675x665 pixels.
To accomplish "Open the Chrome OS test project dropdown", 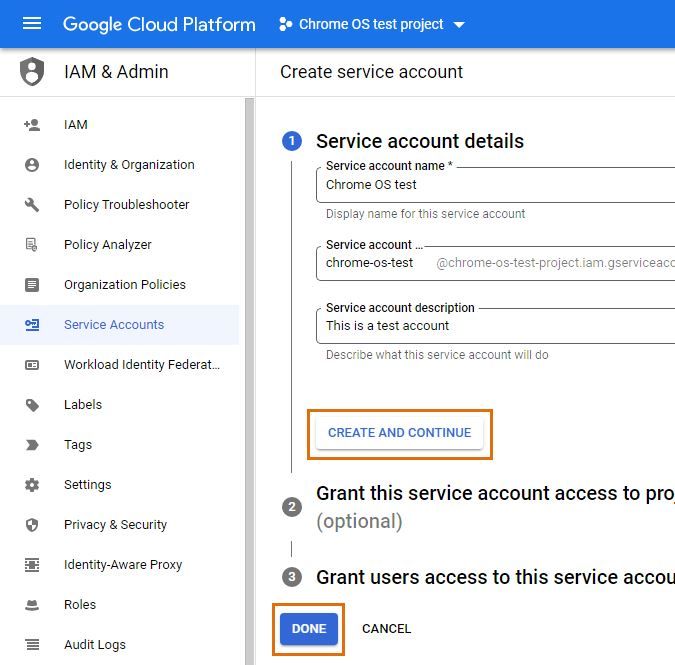I will tap(372, 24).
